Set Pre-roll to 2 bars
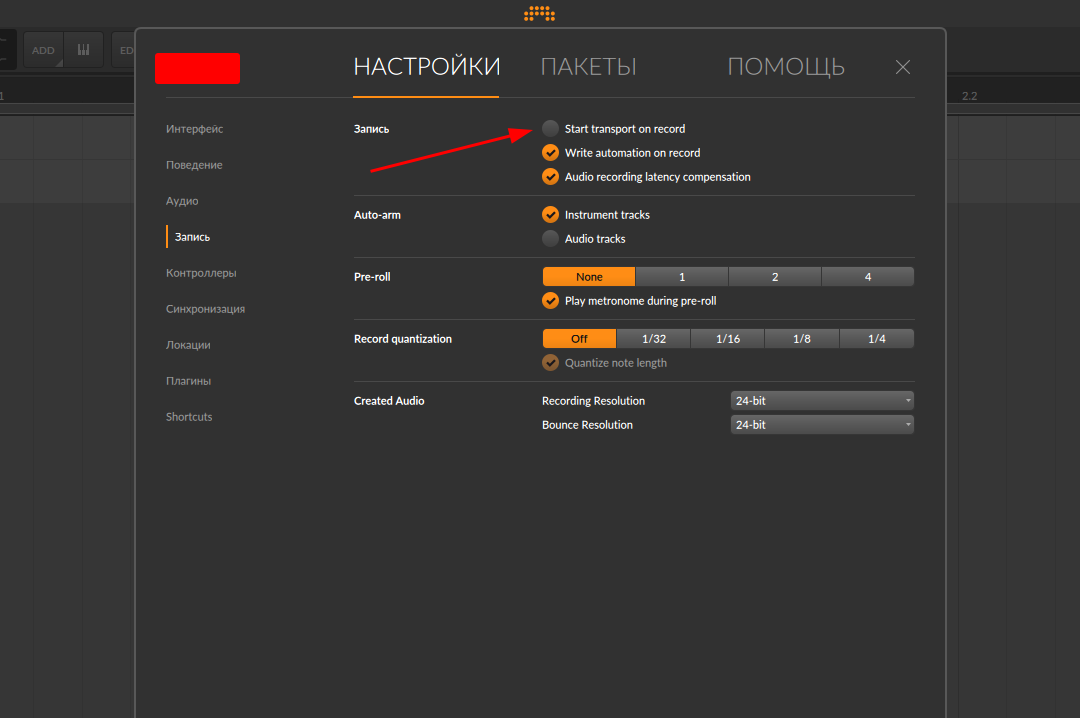Image resolution: width=1080 pixels, height=718 pixels. click(774, 277)
